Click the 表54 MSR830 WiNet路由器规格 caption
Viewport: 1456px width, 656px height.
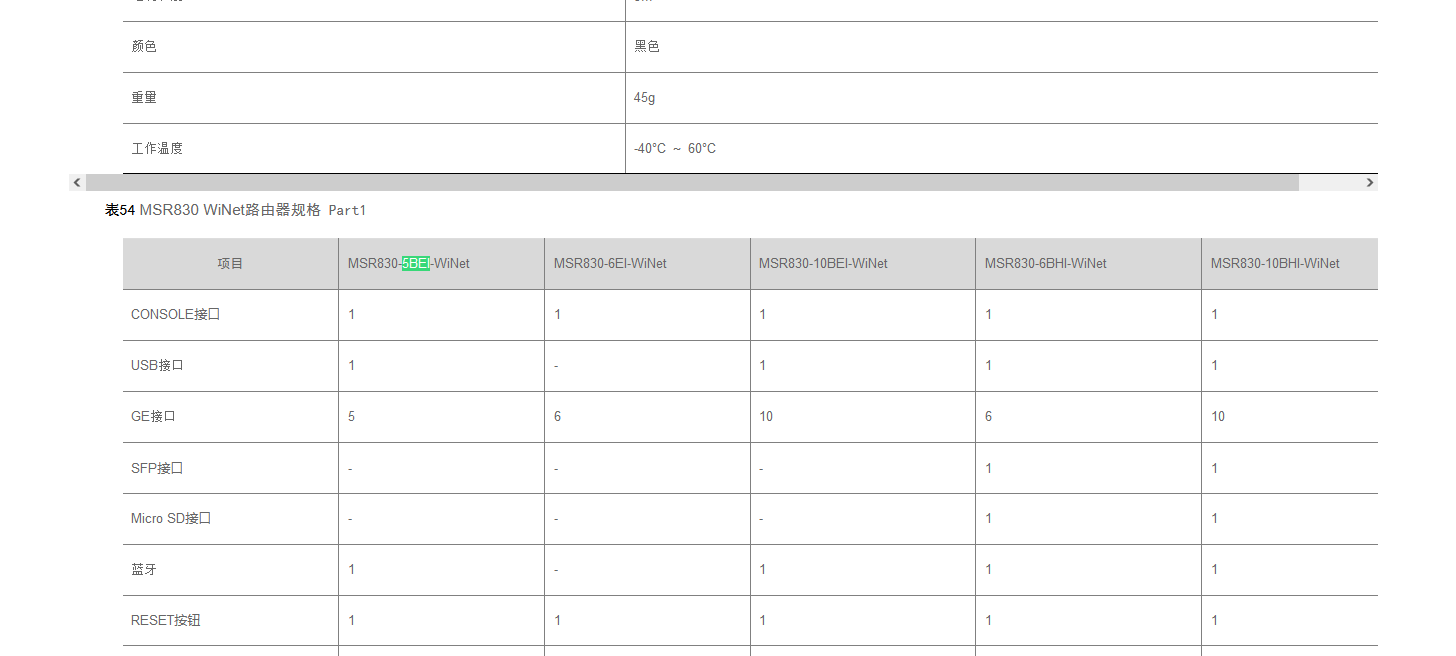(x=236, y=210)
